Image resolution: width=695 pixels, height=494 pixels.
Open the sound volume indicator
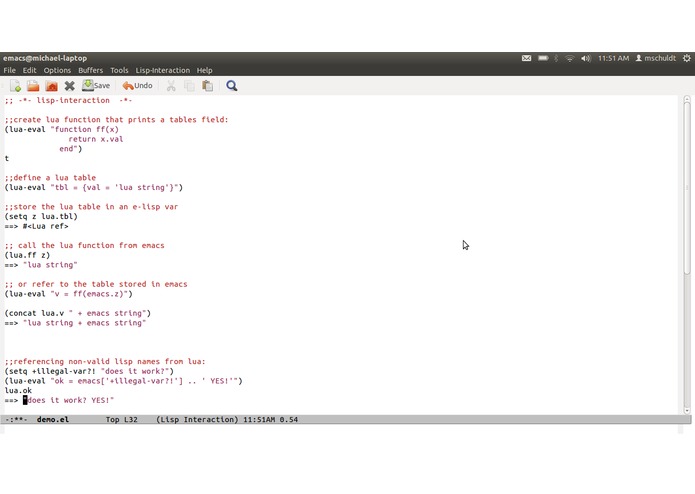(586, 58)
